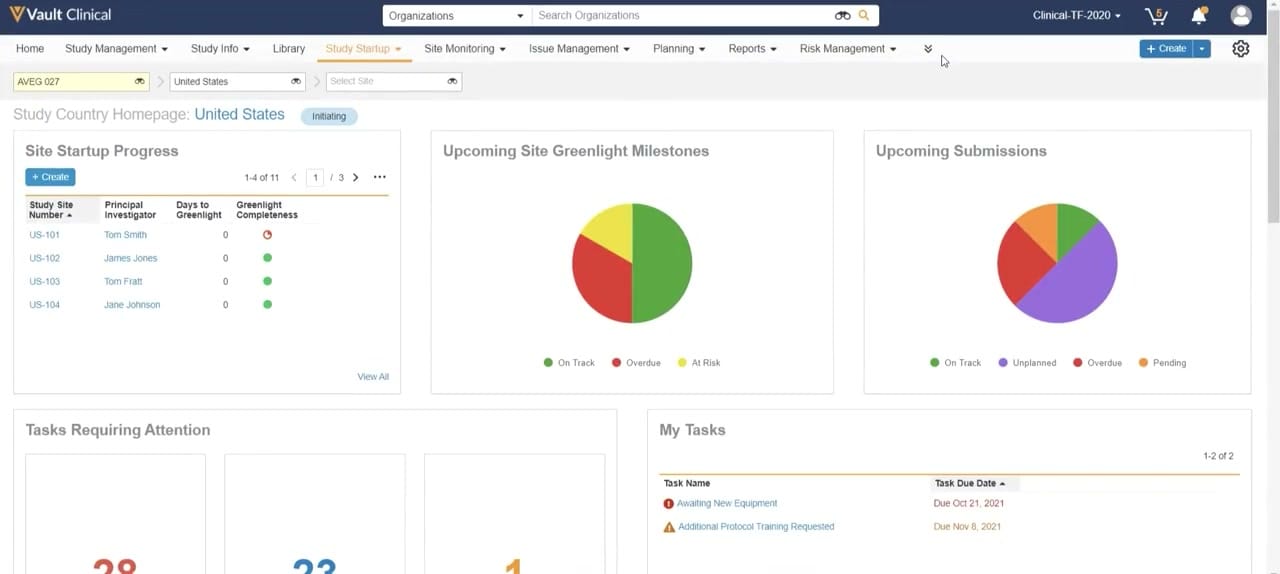Click binoculars icon in United States field
This screenshot has width=1280, height=574.
296,82
